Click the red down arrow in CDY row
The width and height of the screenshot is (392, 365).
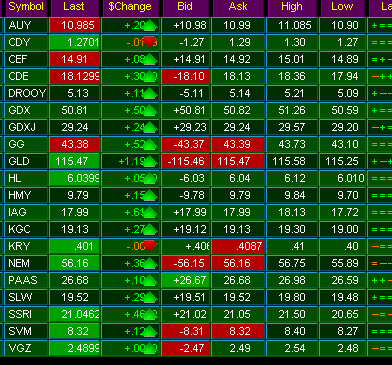pyautogui.click(x=150, y=42)
